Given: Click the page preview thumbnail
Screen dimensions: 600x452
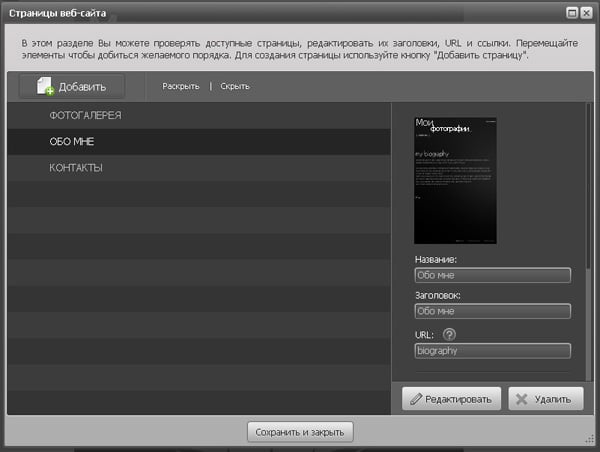Looking at the screenshot, I should point(455,181).
